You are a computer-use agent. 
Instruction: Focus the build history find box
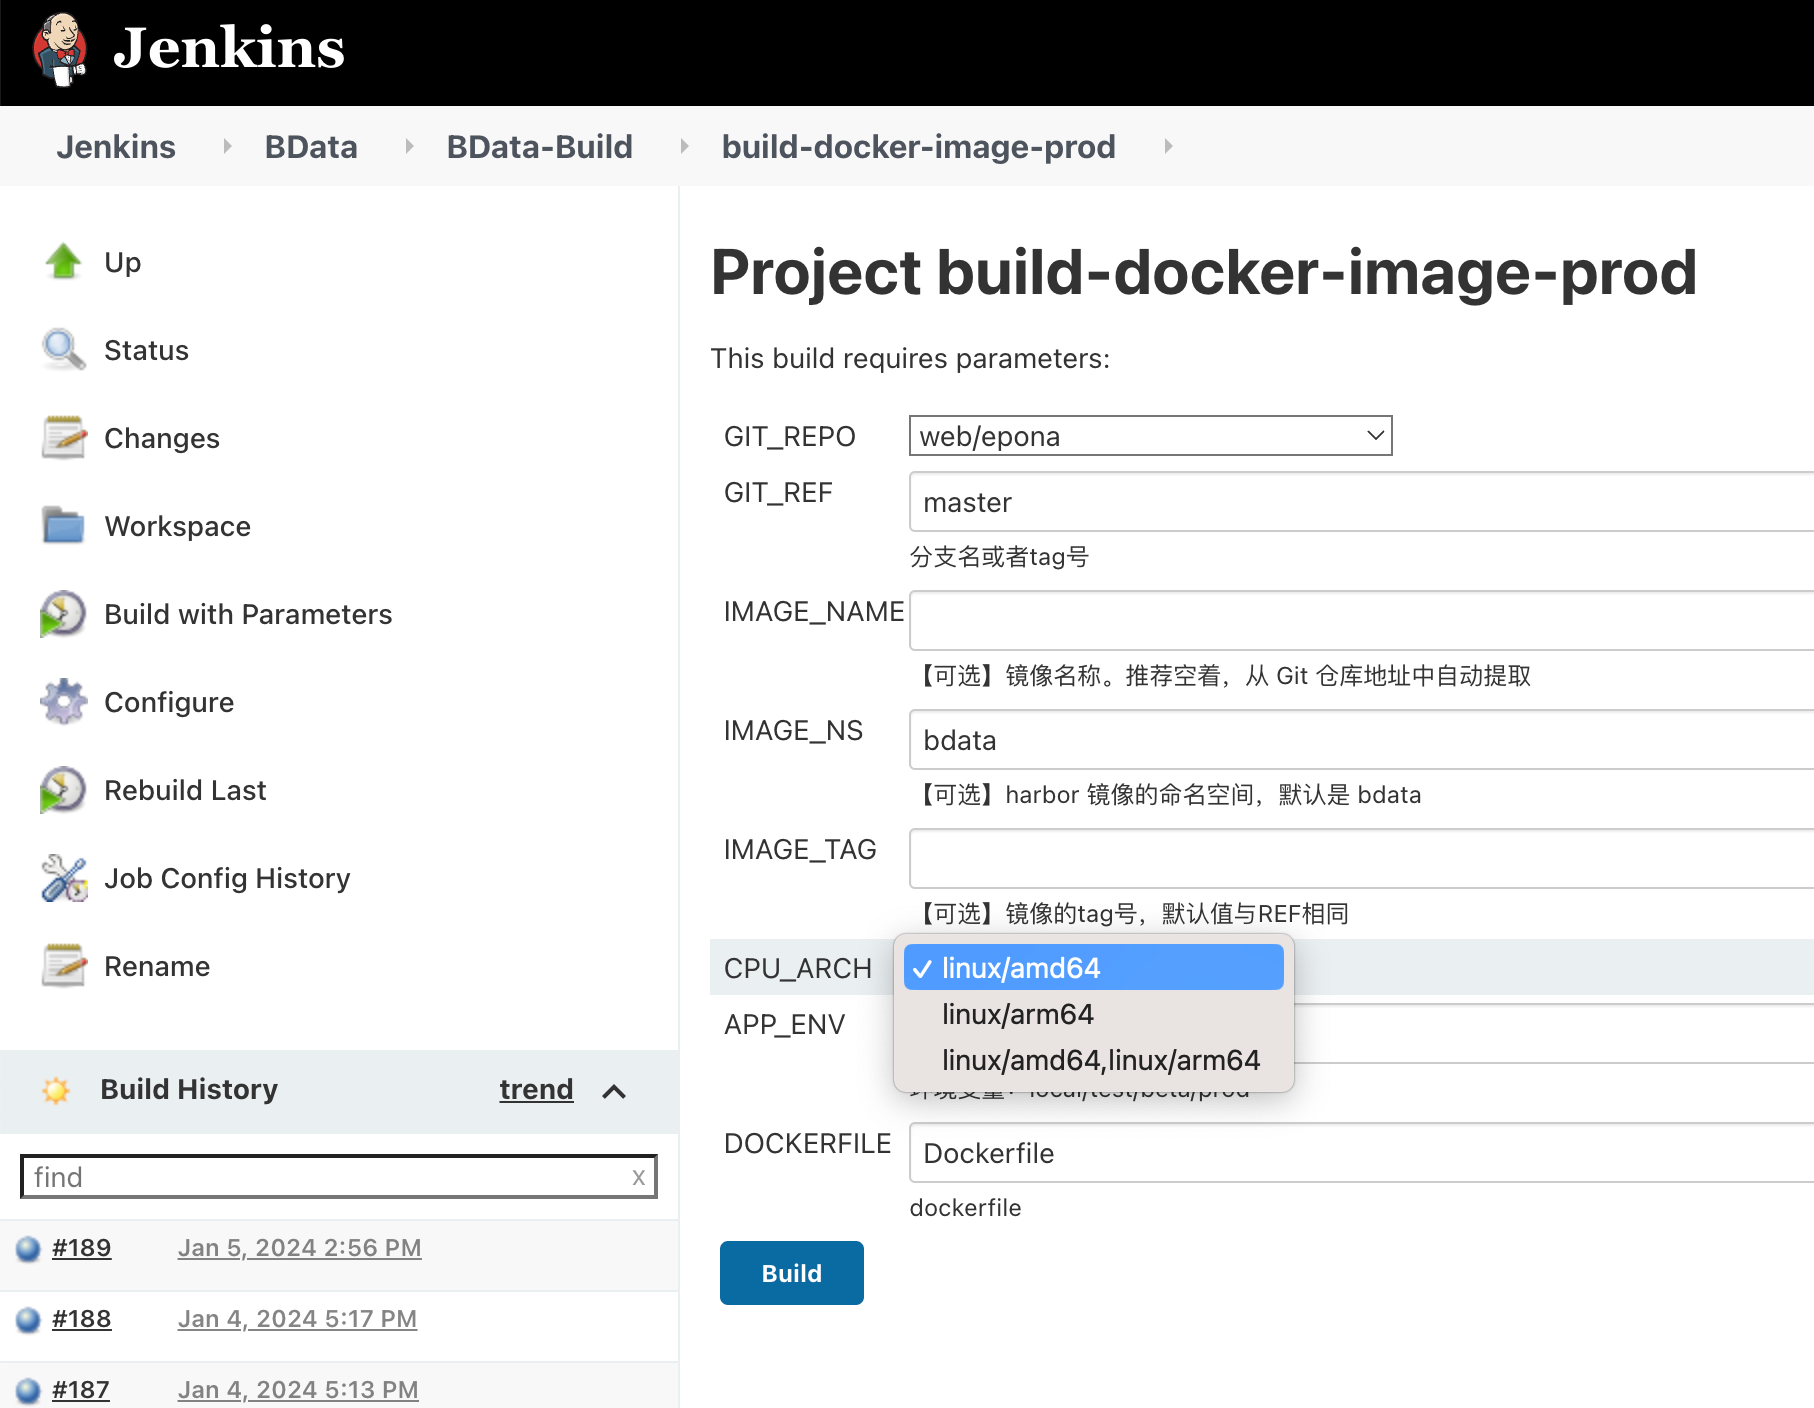click(339, 1177)
